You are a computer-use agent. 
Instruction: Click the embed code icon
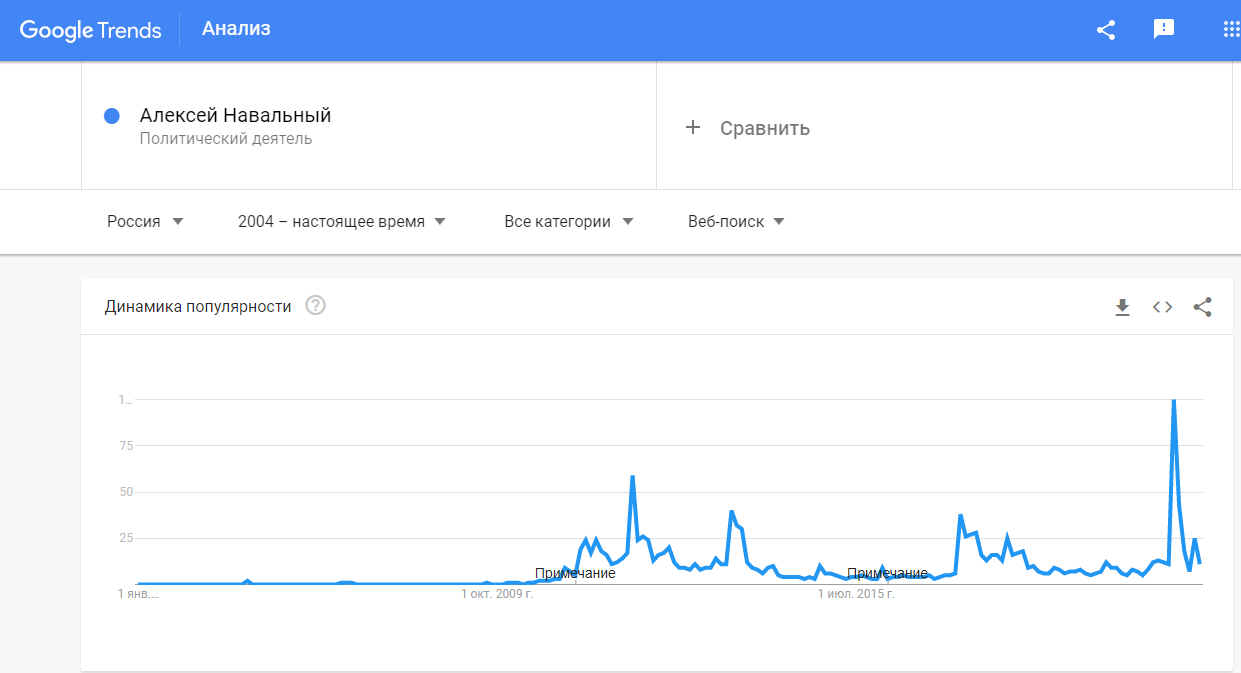(1162, 307)
